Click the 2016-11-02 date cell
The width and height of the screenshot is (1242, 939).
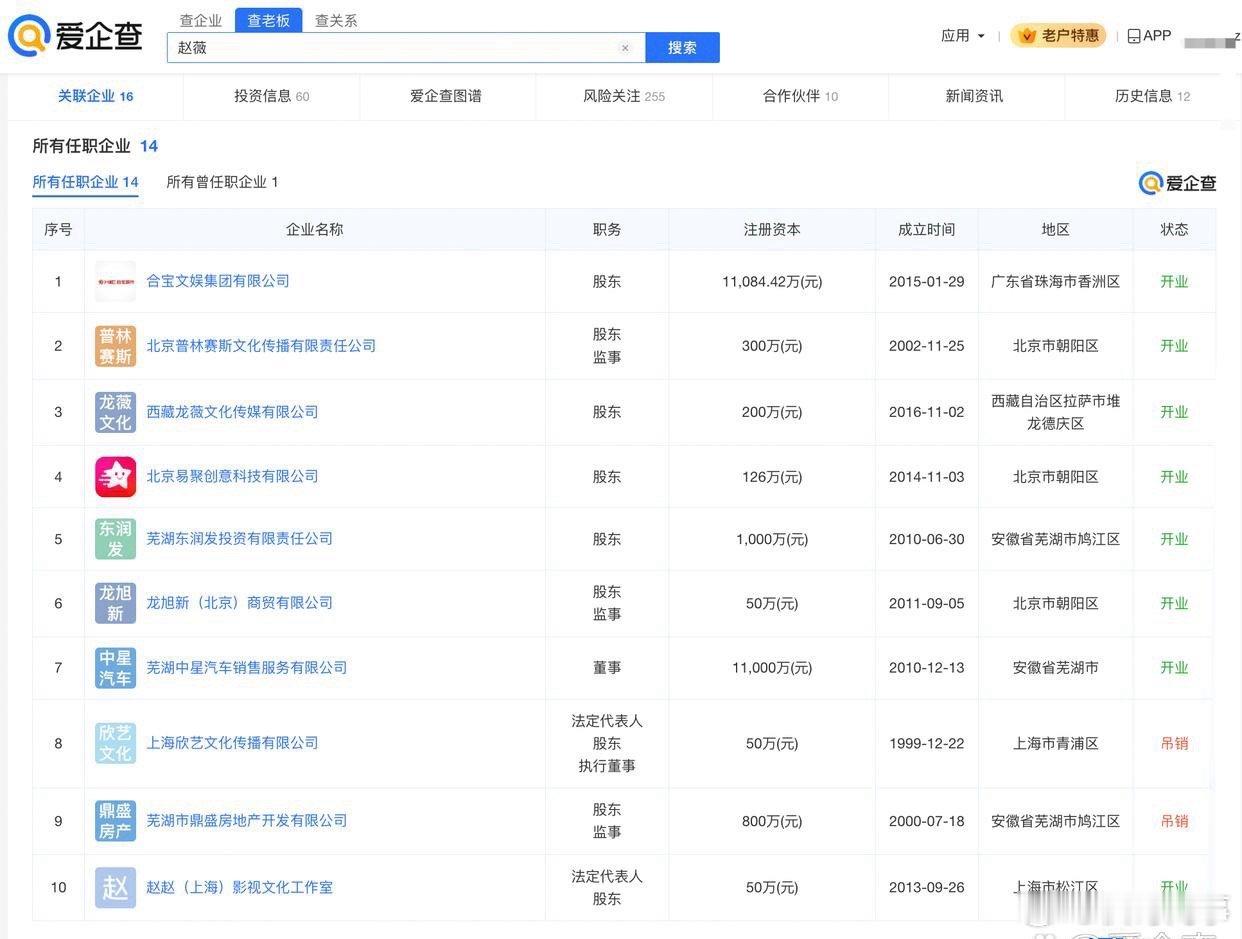(926, 412)
